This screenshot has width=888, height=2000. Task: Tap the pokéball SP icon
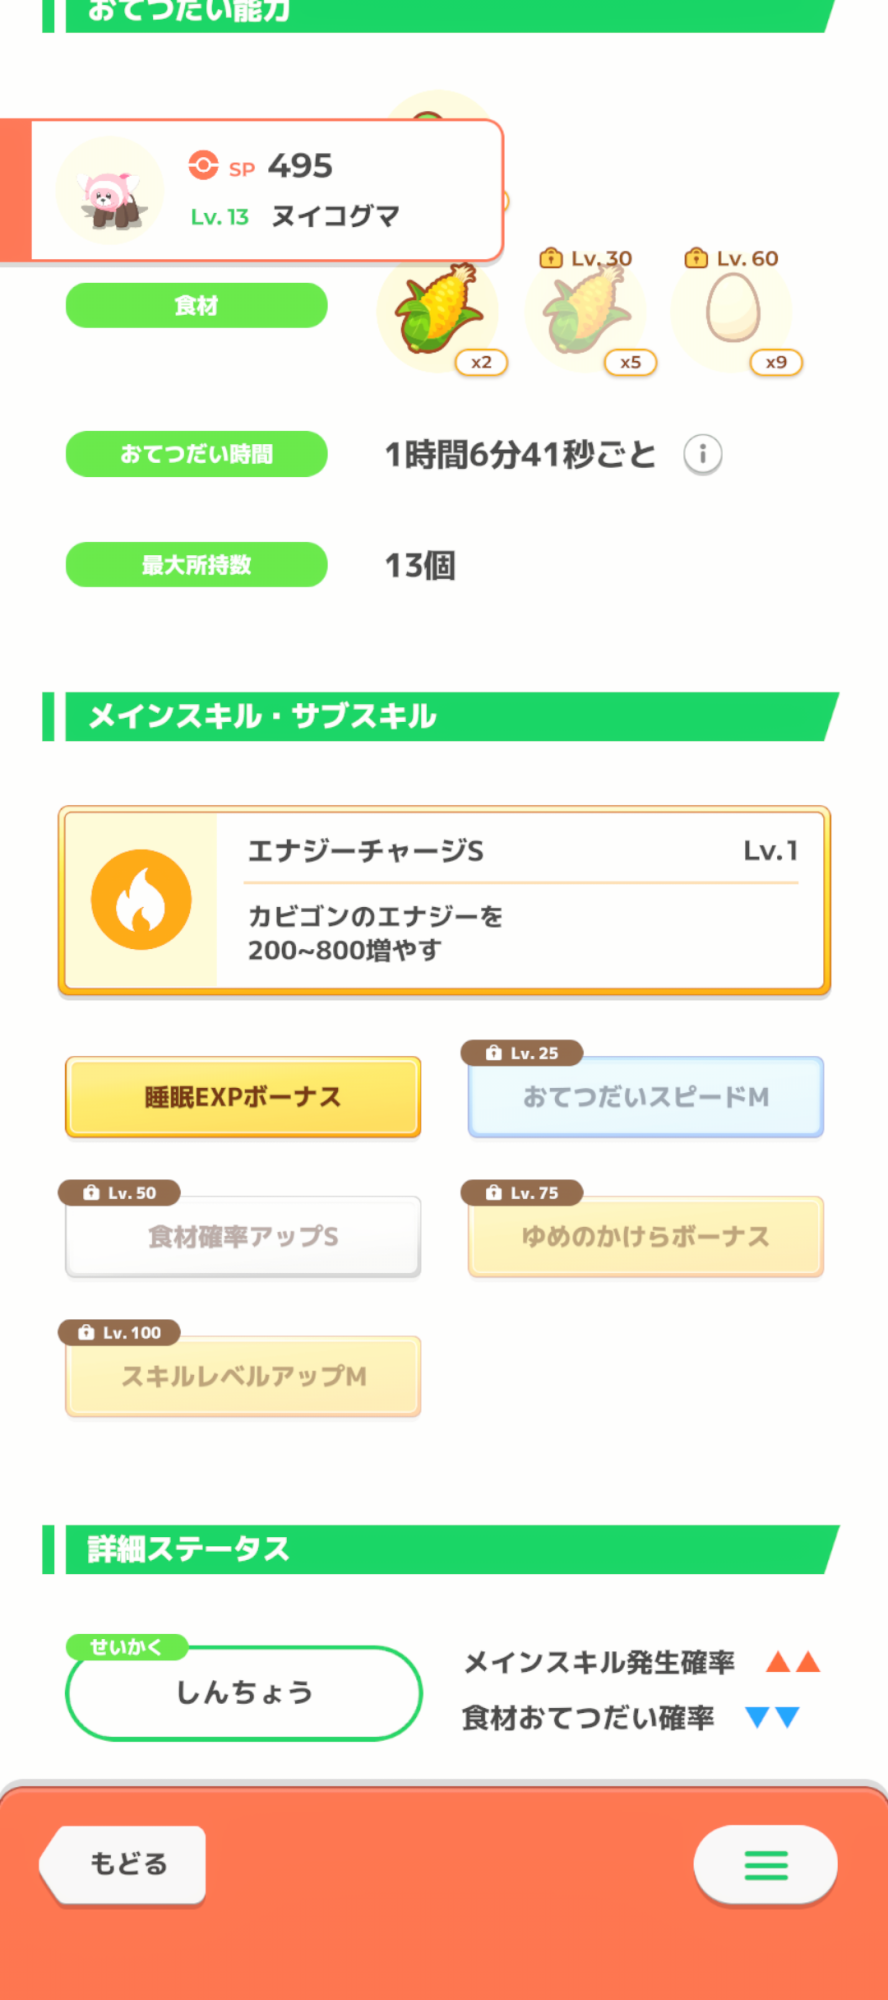click(203, 165)
